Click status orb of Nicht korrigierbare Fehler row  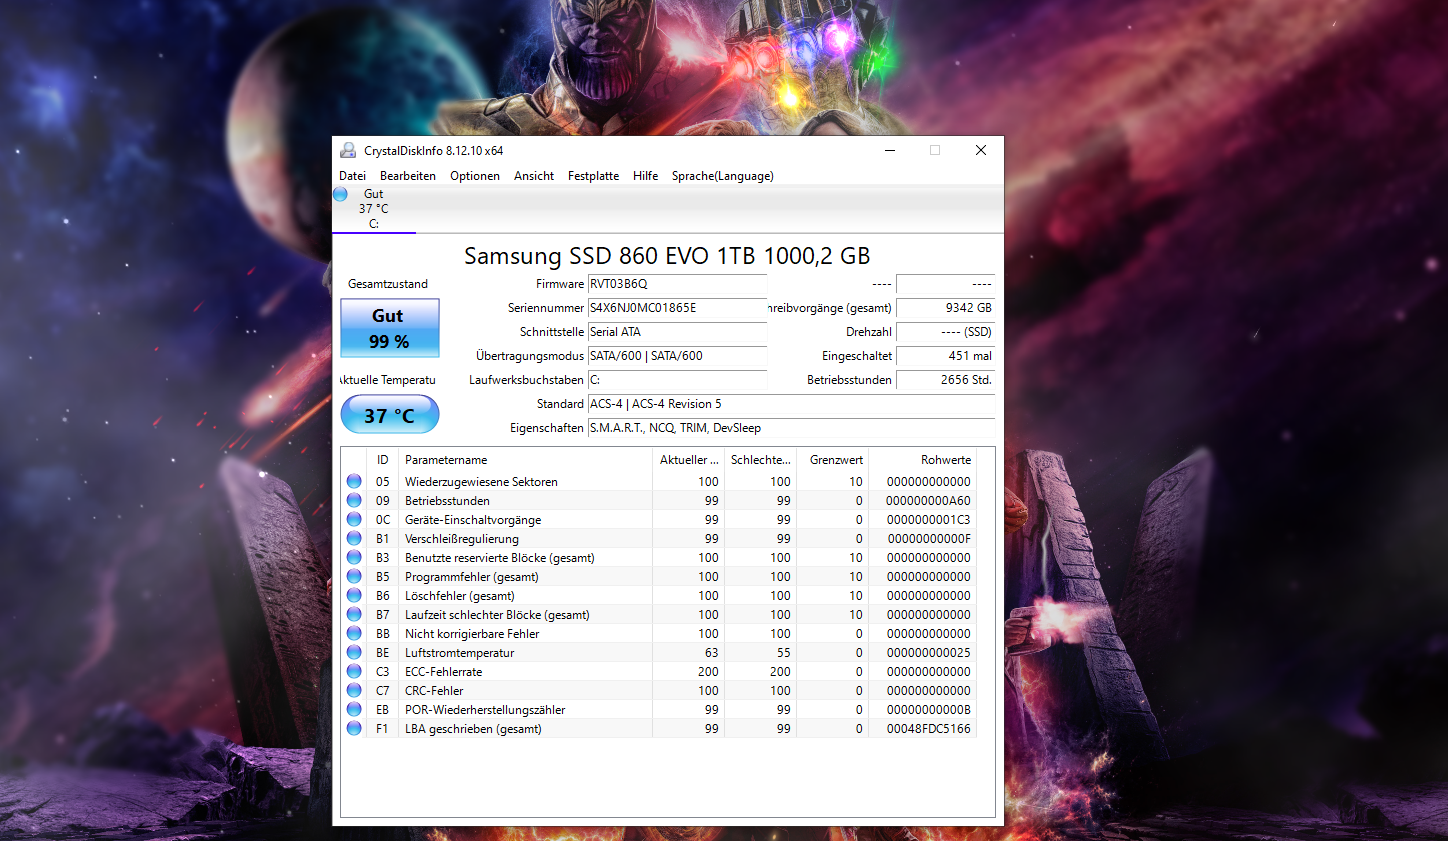(x=354, y=633)
